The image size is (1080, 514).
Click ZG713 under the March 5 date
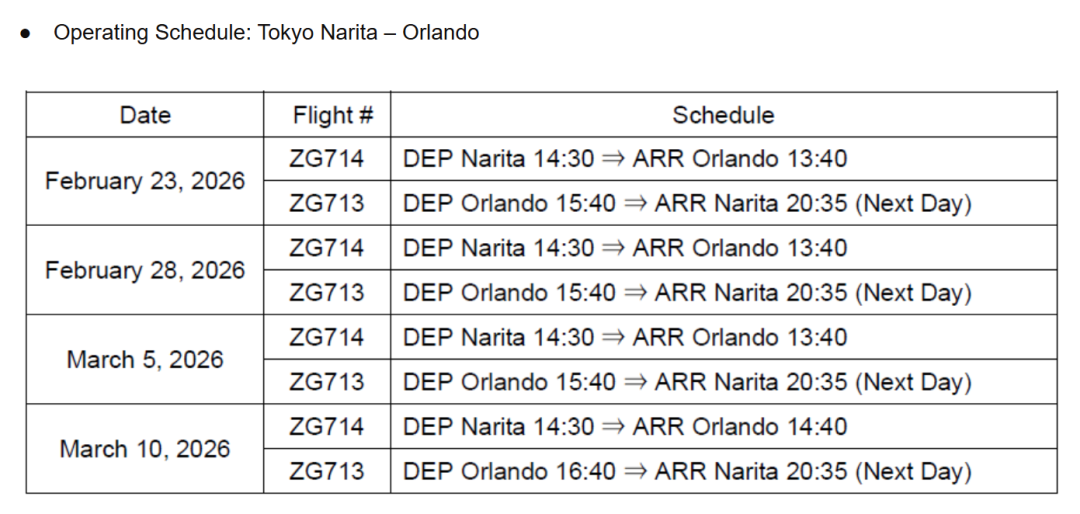[x=326, y=382]
